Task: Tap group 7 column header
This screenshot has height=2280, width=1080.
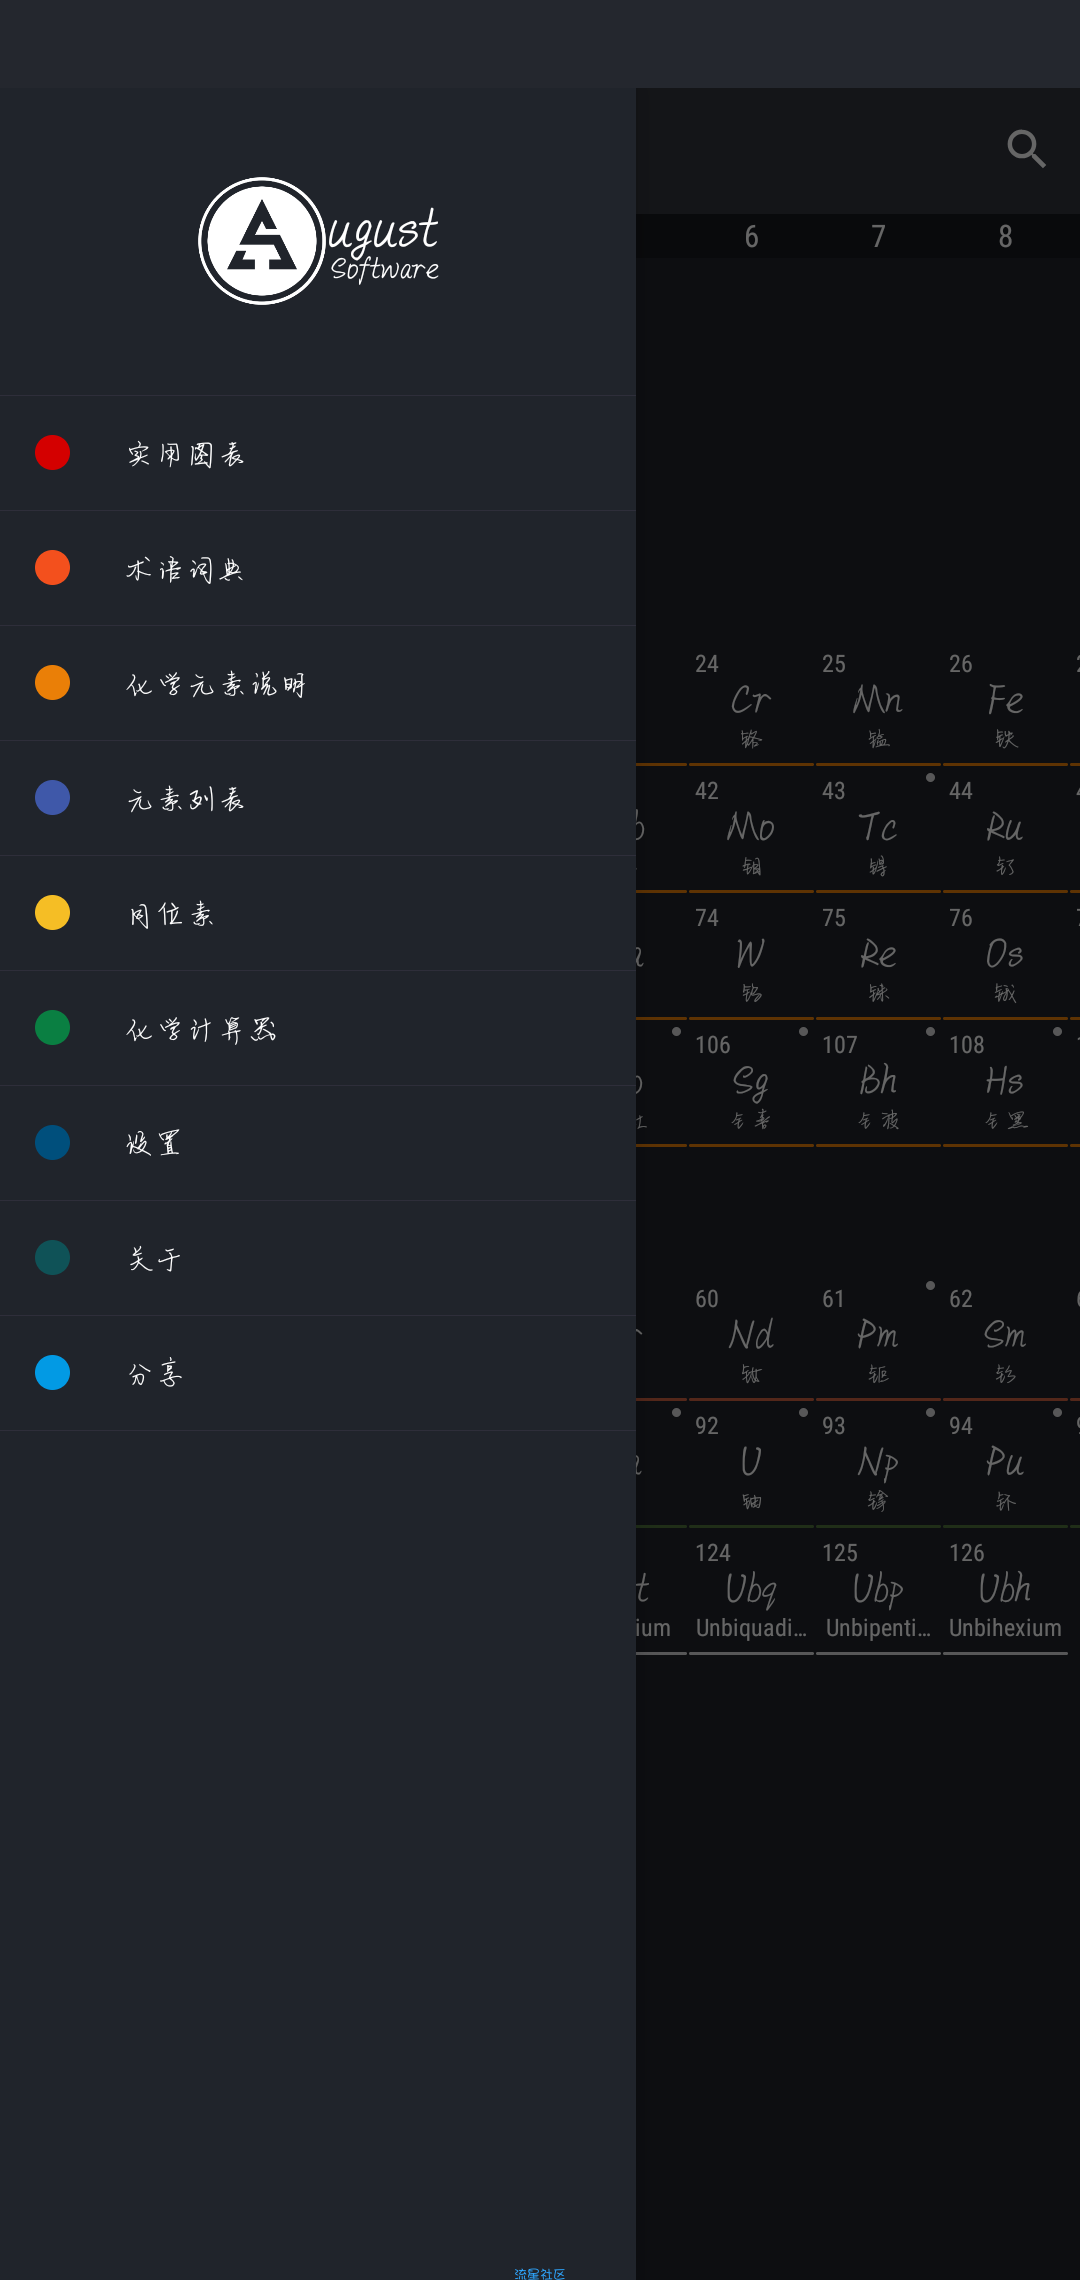Action: pyautogui.click(x=878, y=237)
